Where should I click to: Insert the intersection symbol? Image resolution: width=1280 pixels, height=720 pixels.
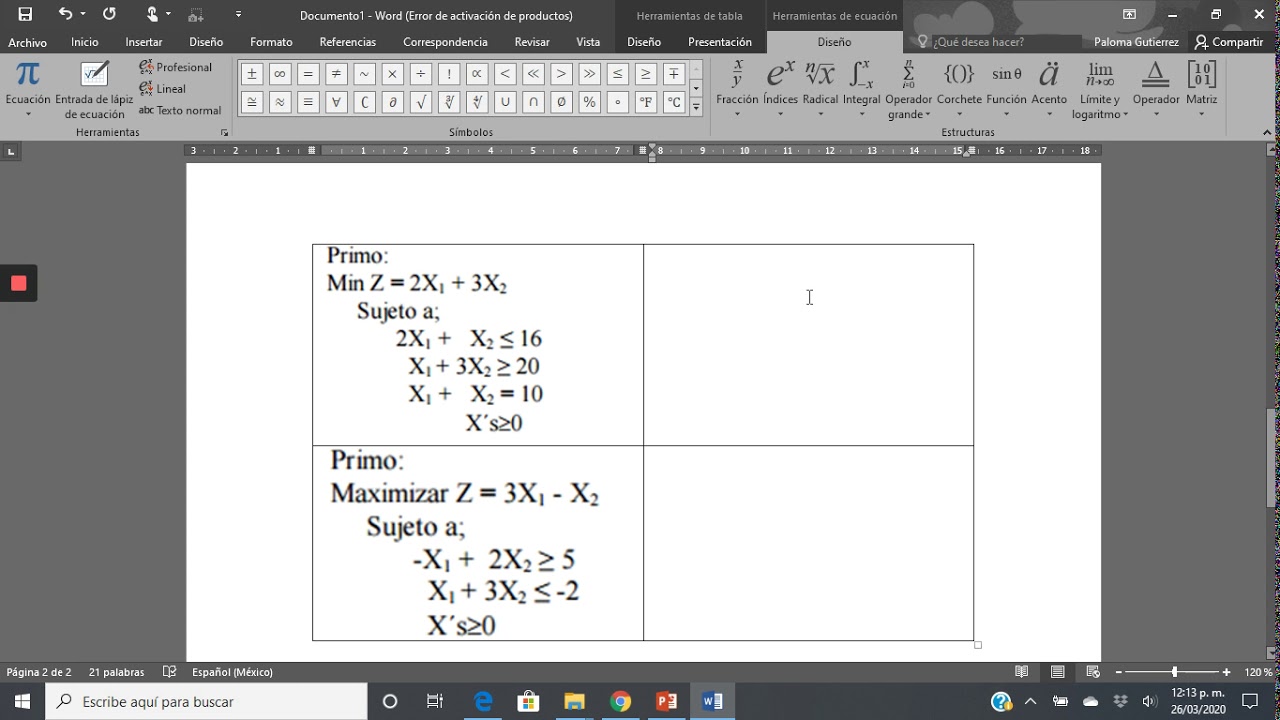pos(533,102)
